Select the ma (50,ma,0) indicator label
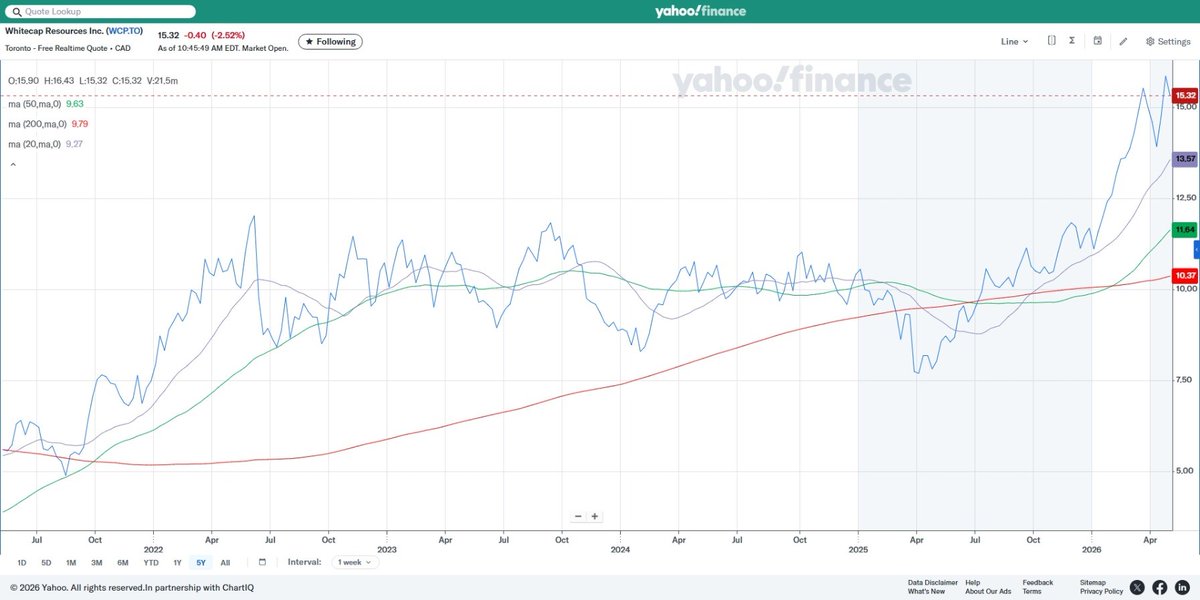1200x600 pixels. click(35, 103)
